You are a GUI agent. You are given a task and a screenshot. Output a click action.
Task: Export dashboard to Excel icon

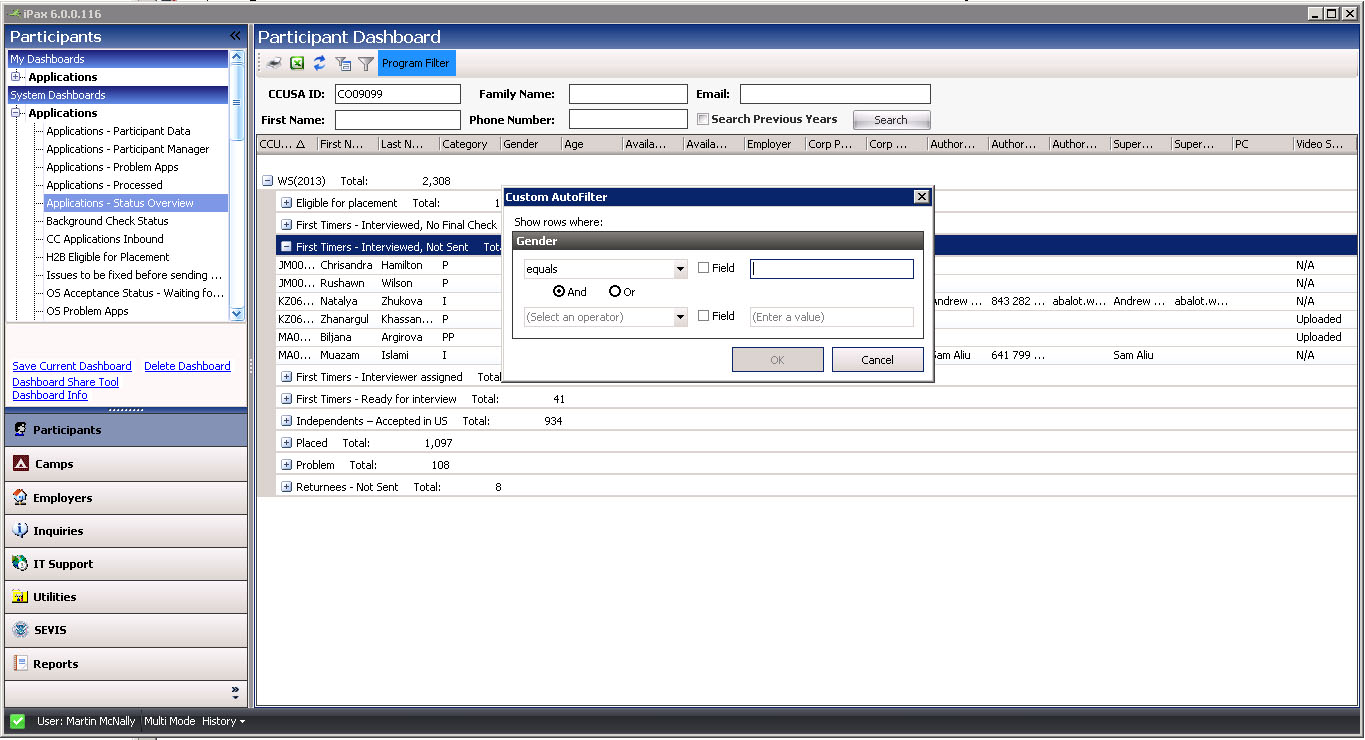(x=297, y=63)
